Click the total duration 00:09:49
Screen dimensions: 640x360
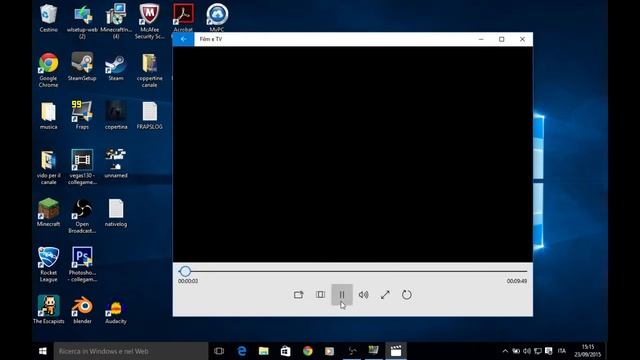pos(517,281)
